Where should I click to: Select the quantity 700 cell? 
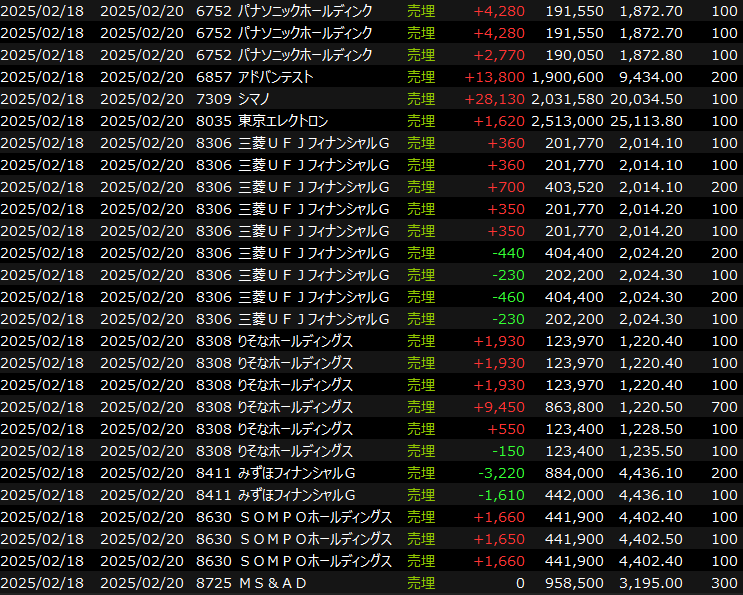click(725, 407)
